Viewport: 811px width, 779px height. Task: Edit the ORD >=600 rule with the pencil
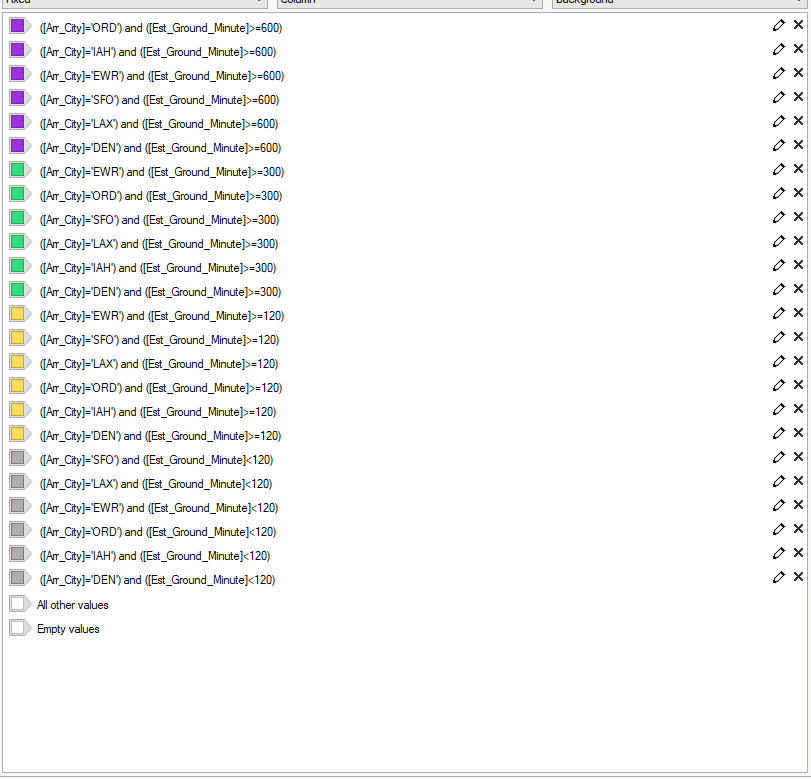pyautogui.click(x=778, y=25)
